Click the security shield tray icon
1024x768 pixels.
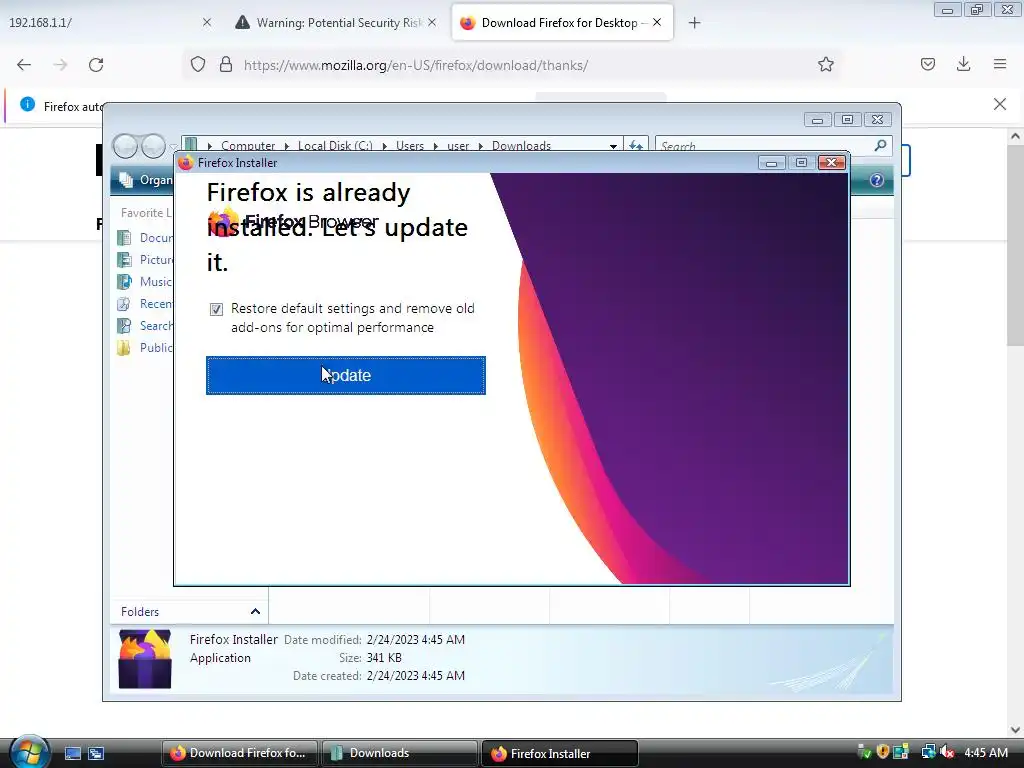pos(883,752)
